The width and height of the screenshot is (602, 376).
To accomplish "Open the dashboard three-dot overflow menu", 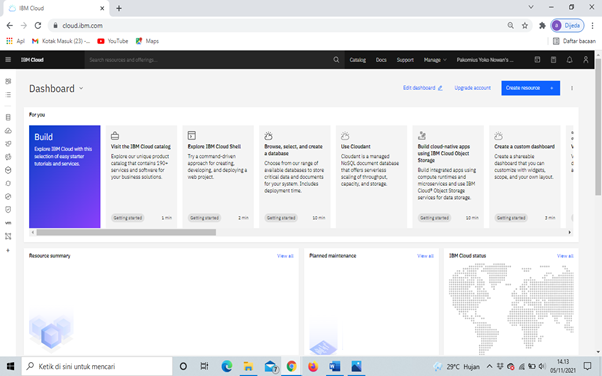I will 572,88.
